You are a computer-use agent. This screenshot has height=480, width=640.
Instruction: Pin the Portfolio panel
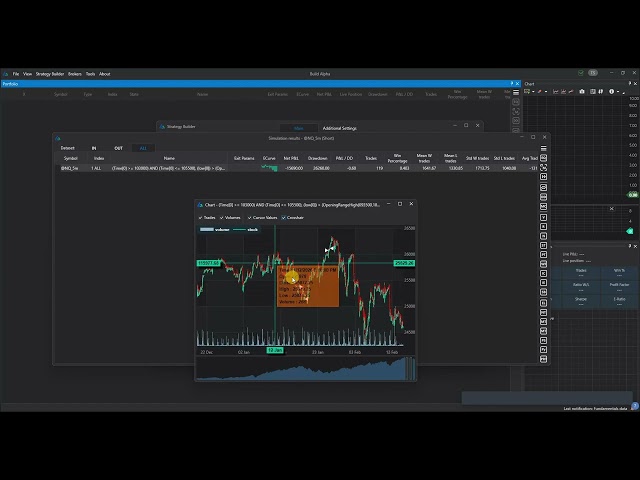pyautogui.click(x=512, y=84)
